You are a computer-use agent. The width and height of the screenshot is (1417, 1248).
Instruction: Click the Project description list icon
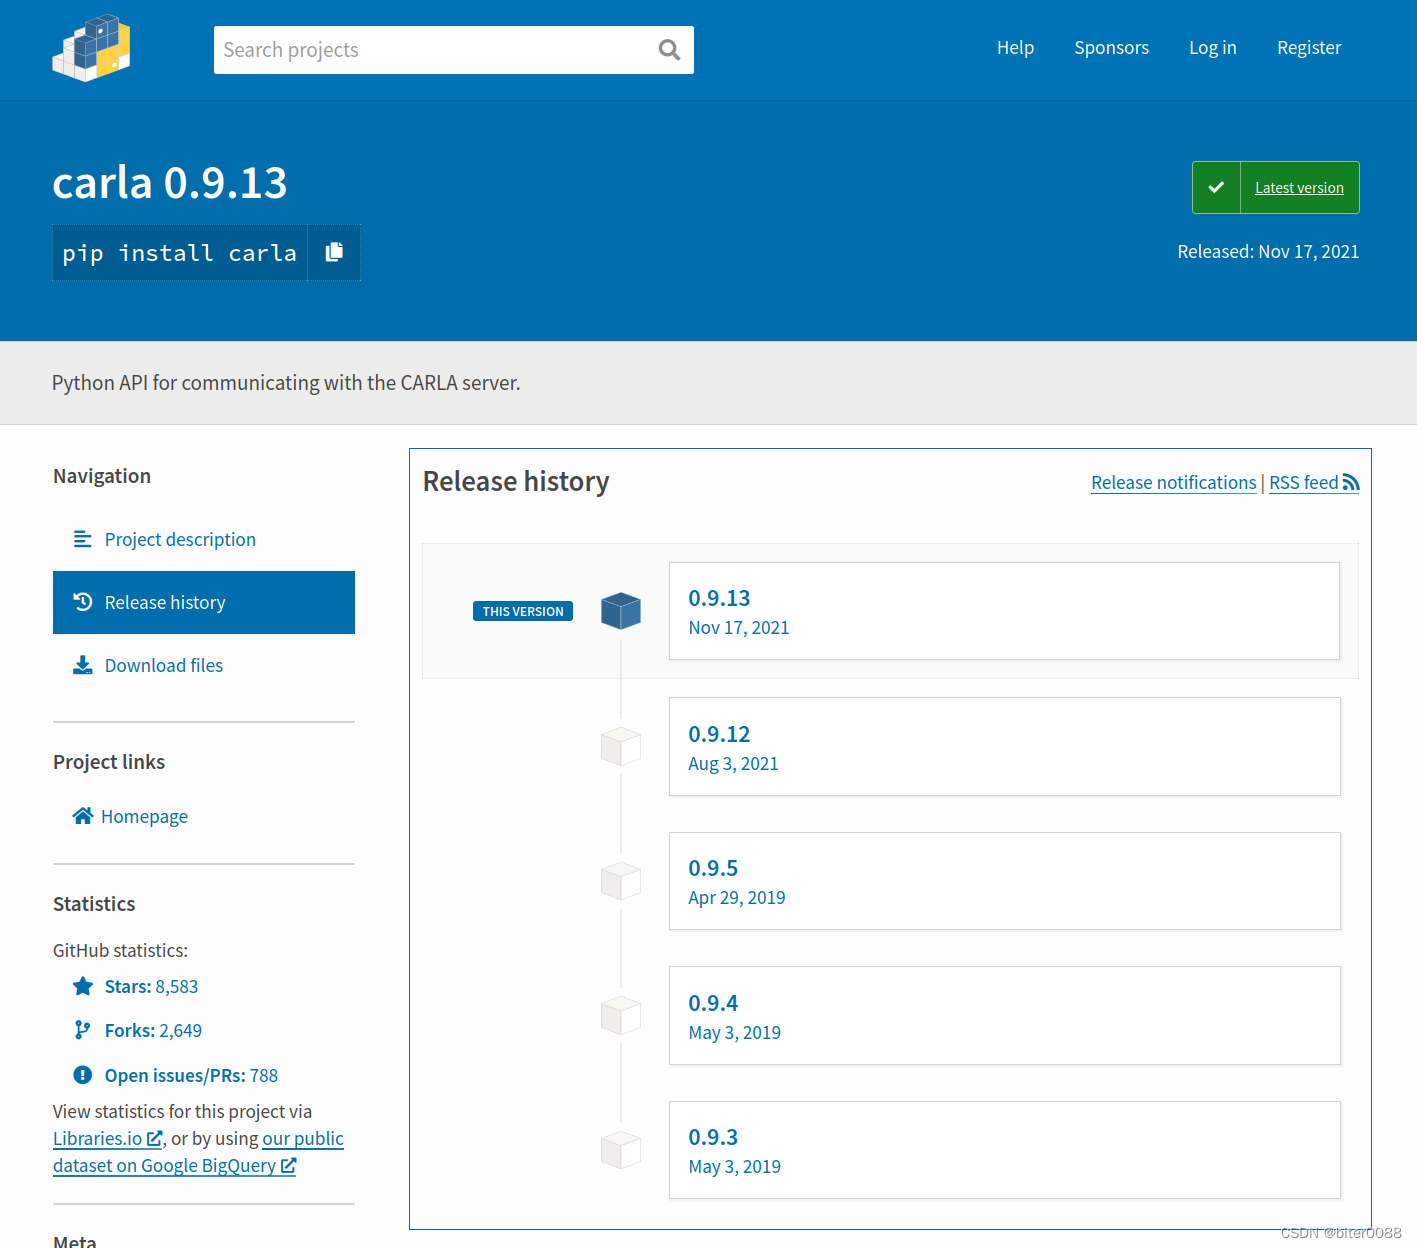[x=83, y=539]
